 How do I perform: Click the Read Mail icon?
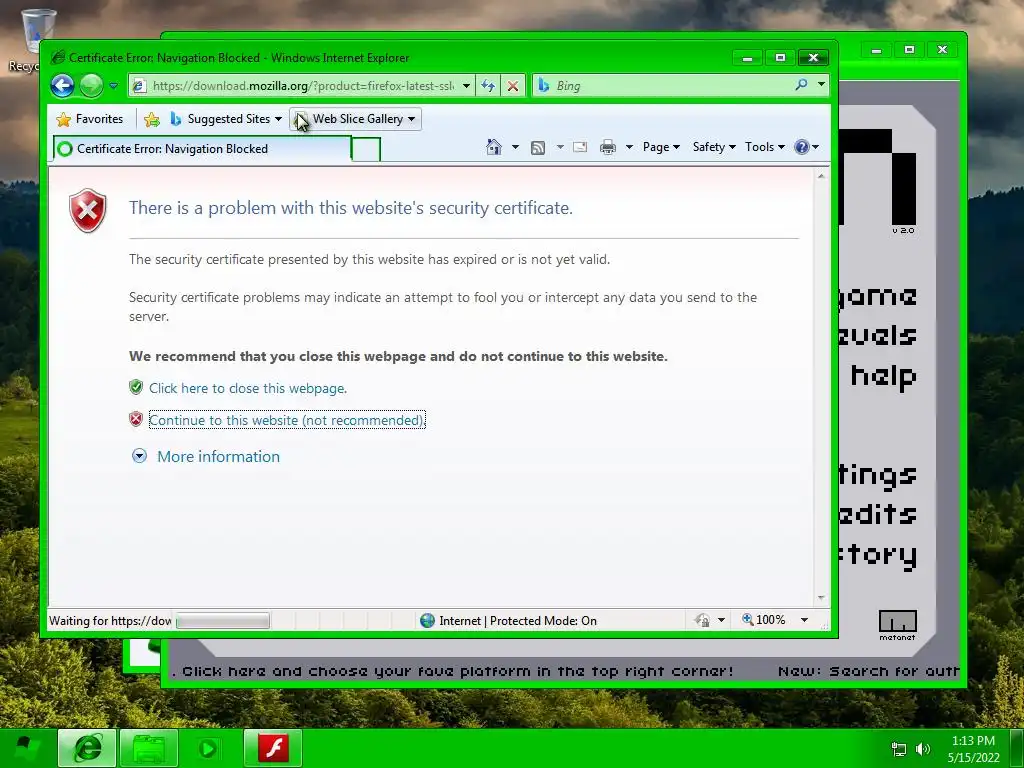click(580, 147)
